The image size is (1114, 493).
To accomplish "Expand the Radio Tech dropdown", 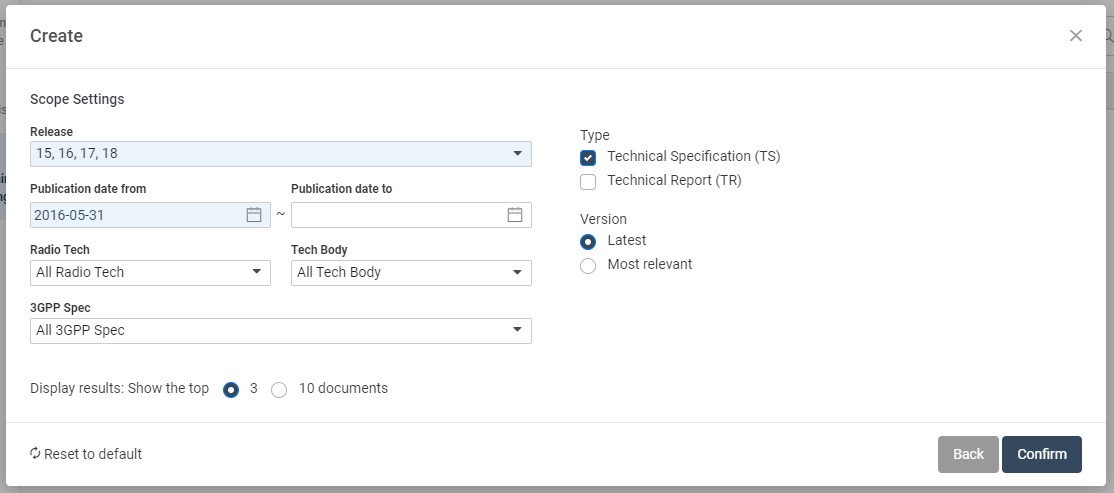I will [x=150, y=273].
